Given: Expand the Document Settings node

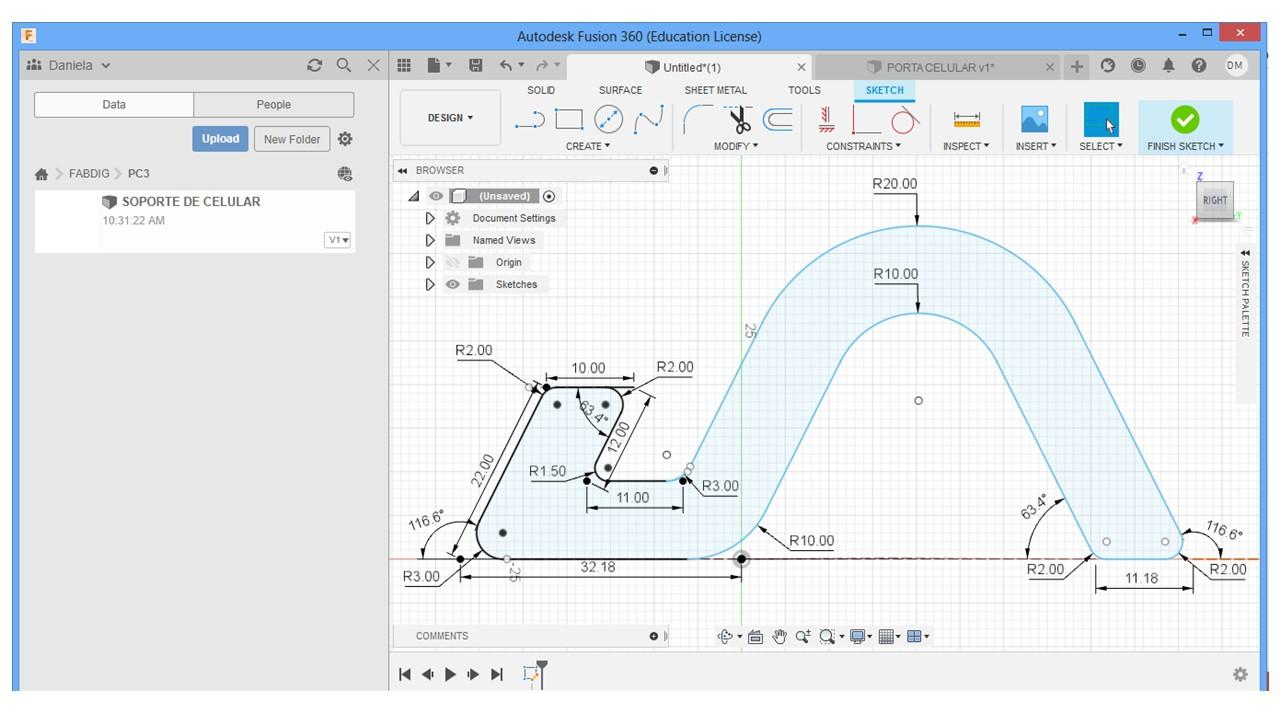Looking at the screenshot, I should [x=430, y=218].
